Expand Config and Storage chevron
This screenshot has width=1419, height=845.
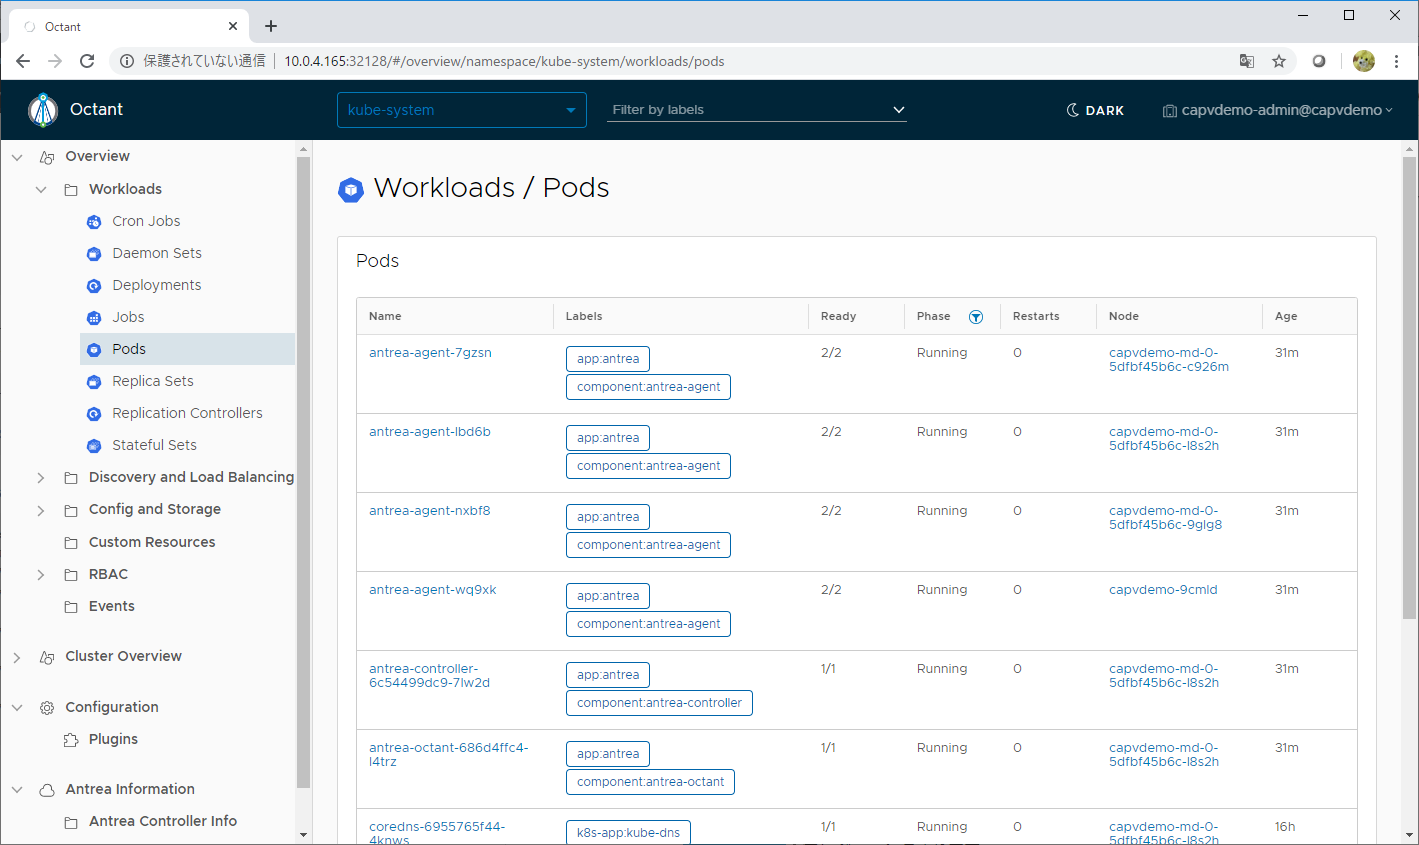(41, 510)
